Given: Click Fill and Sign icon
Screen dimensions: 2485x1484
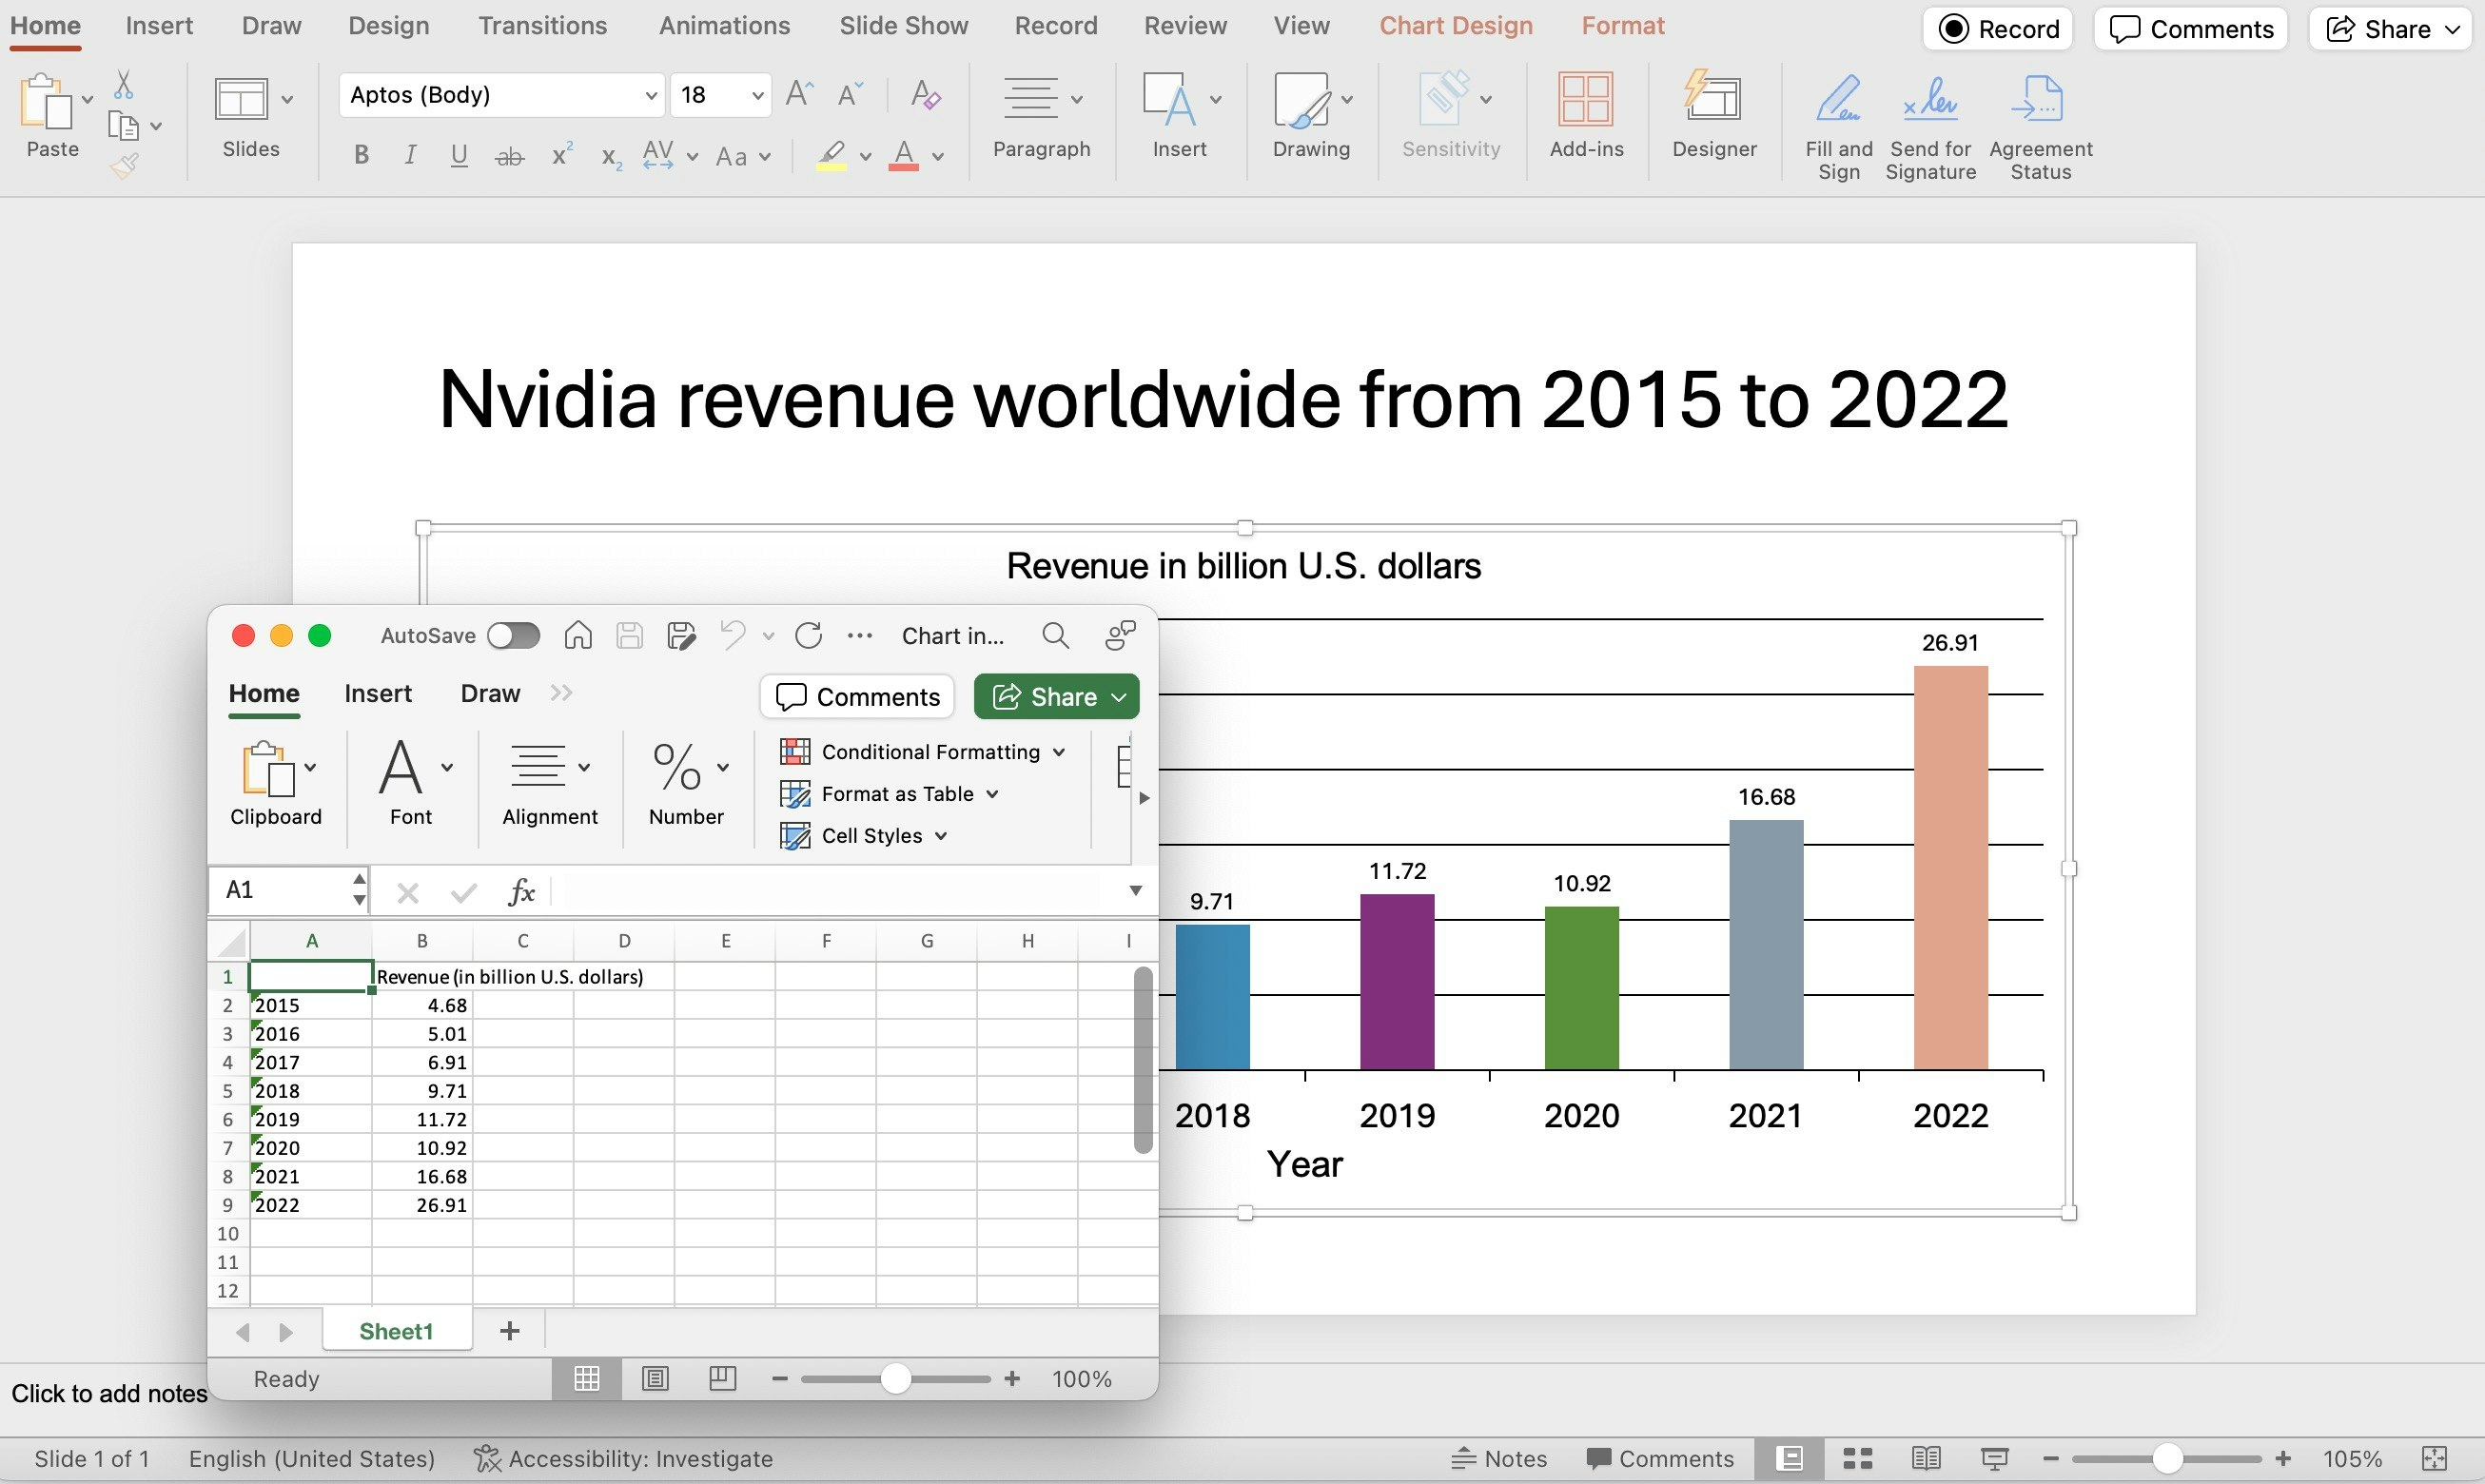Looking at the screenshot, I should point(1838,100).
